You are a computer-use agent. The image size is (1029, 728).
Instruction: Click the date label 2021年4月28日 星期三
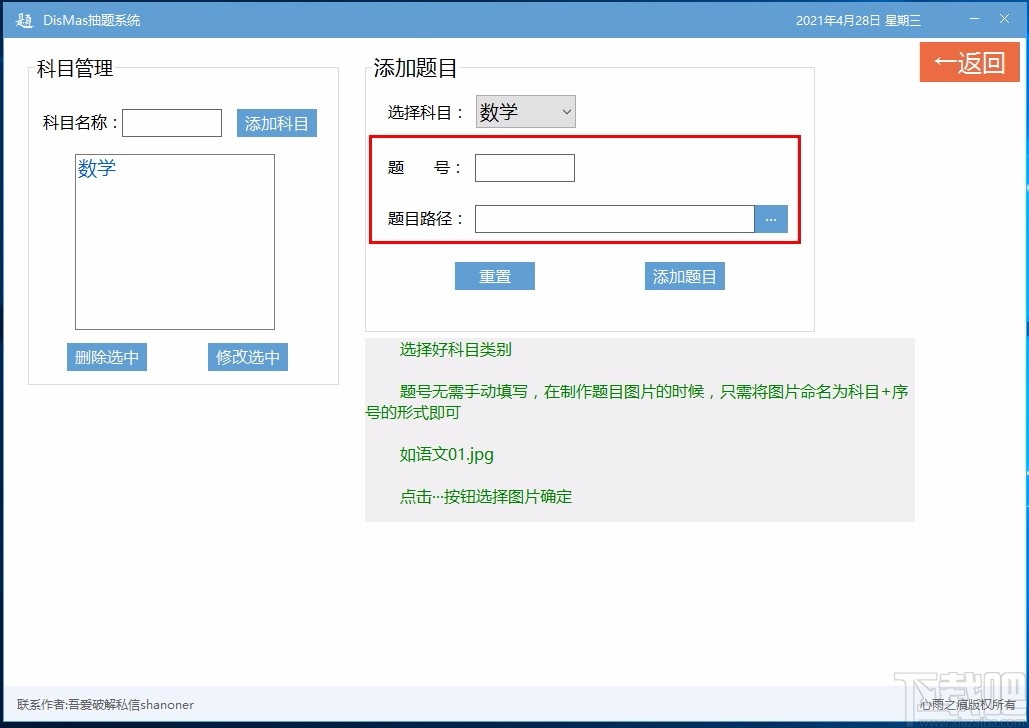click(x=858, y=18)
